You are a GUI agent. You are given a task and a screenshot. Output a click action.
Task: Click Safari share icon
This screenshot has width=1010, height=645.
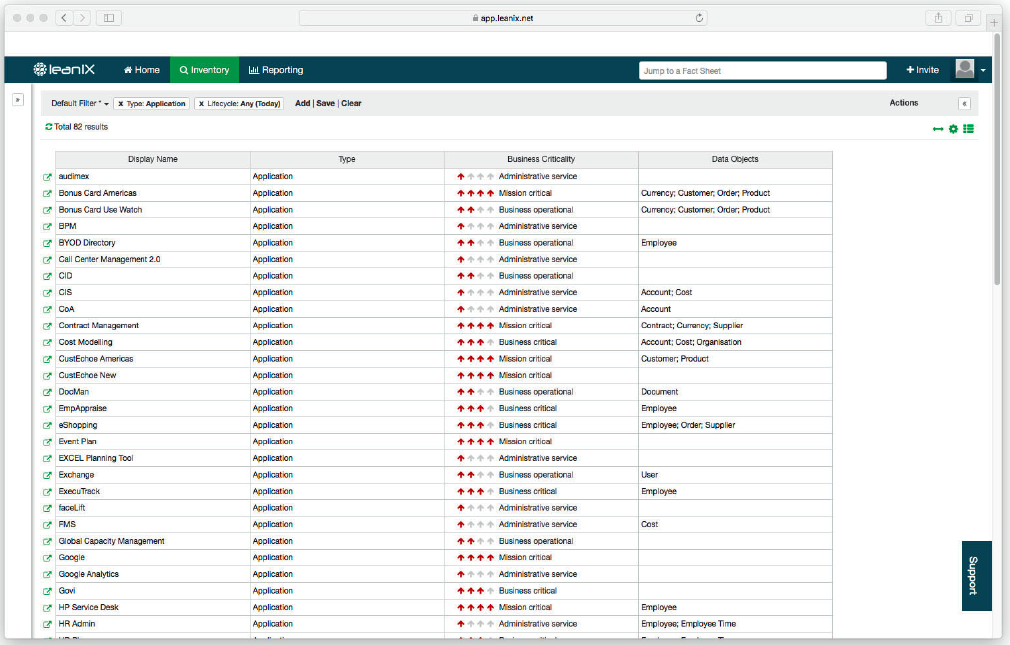pos(939,18)
